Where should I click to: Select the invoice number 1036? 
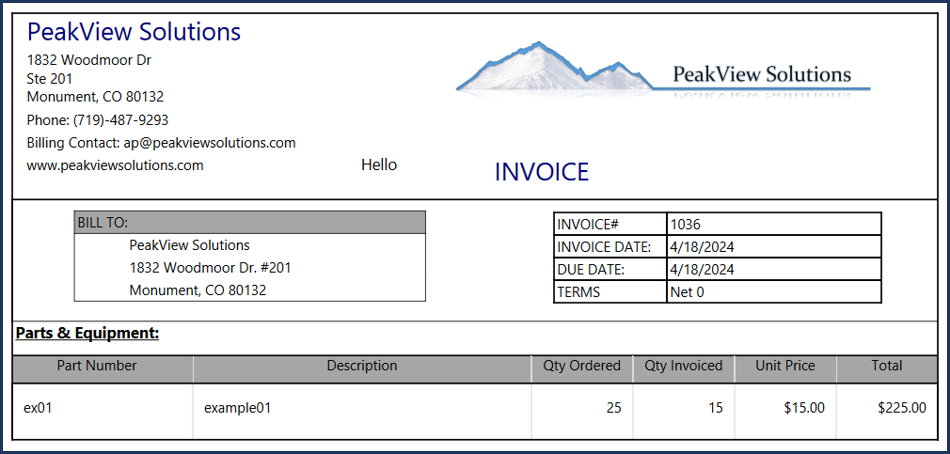[685, 224]
